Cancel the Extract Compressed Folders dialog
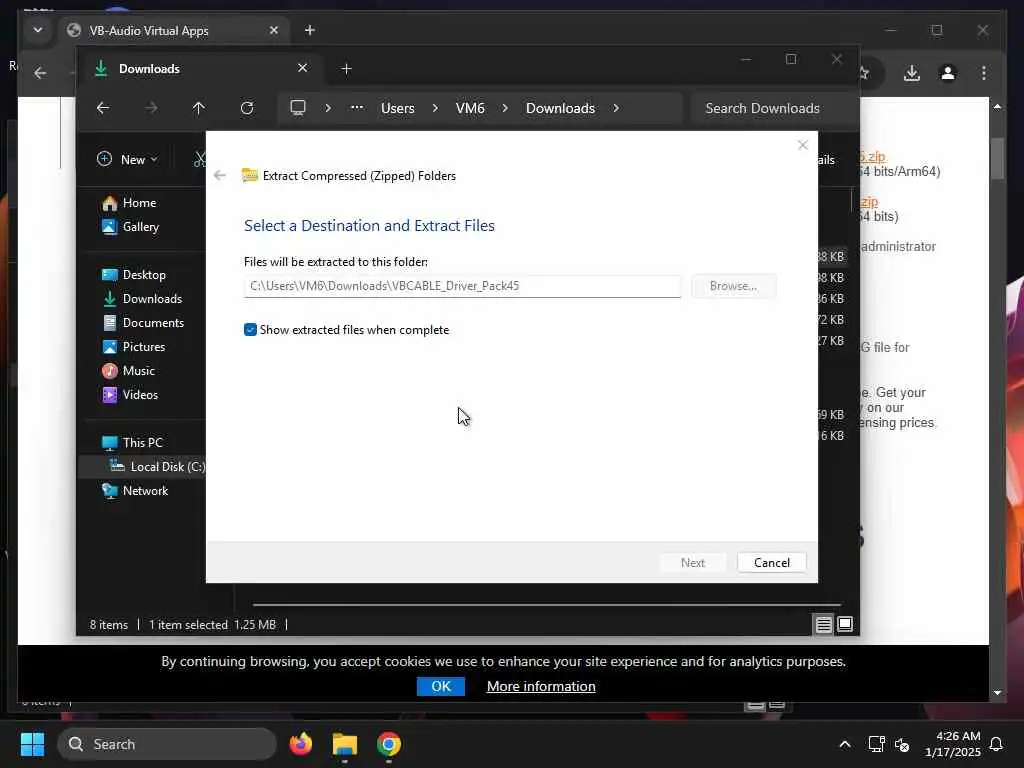This screenshot has height=768, width=1024. (x=771, y=562)
